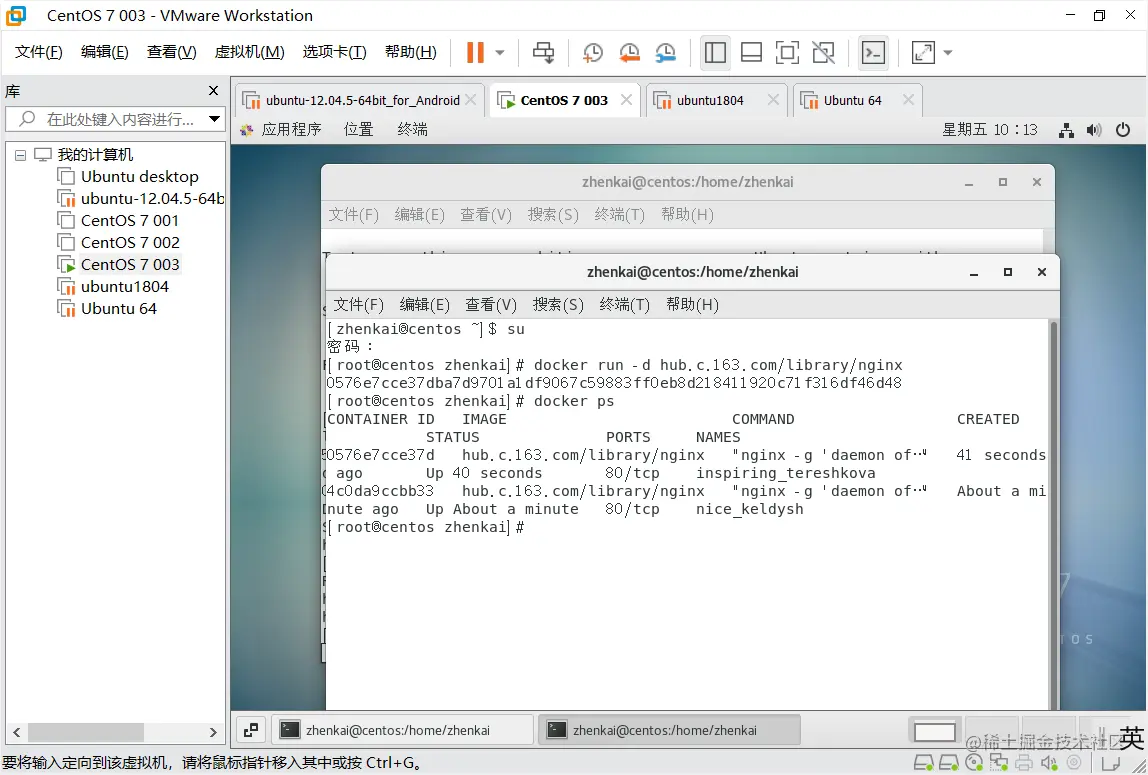Open 搜索(S) menu in front terminal
The height and width of the screenshot is (775, 1148).
coord(558,304)
